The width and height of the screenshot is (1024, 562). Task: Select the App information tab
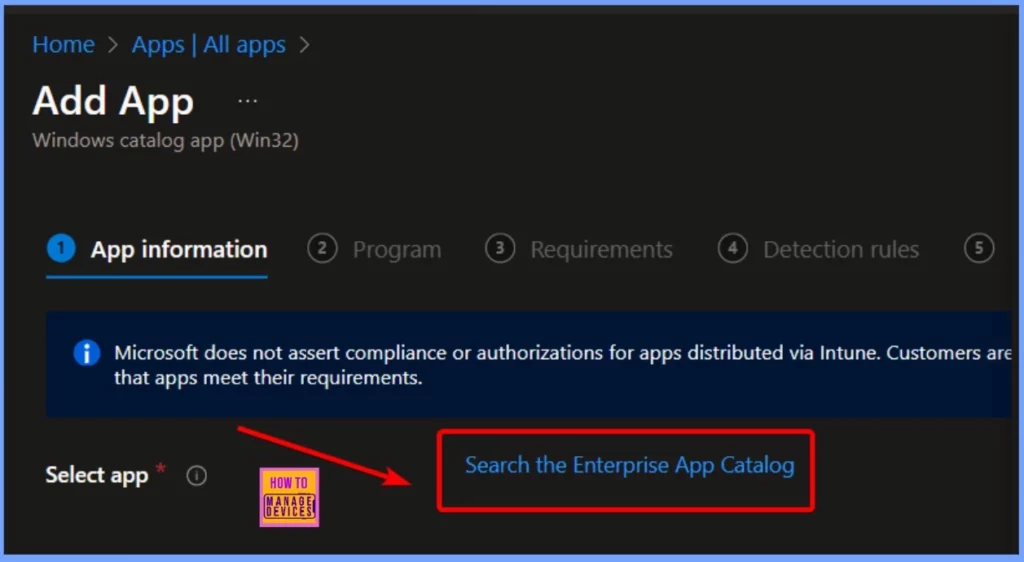tap(157, 249)
